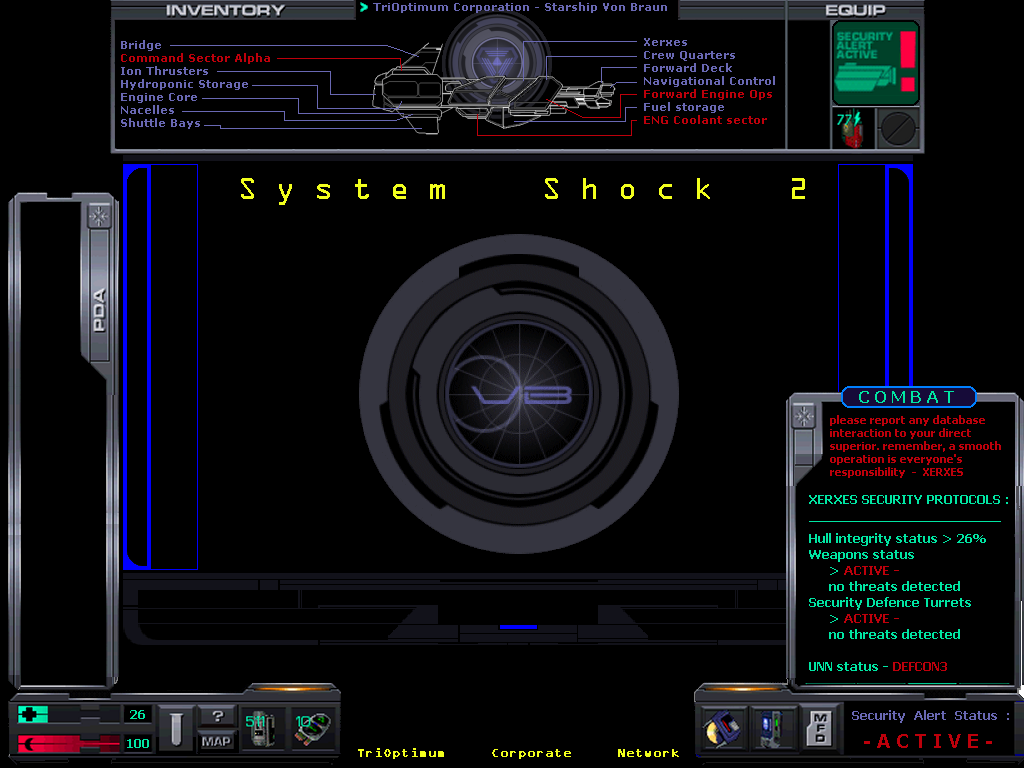Image resolution: width=1024 pixels, height=768 pixels.
Task: Select the red power cell showing 77
Action: tap(852, 129)
